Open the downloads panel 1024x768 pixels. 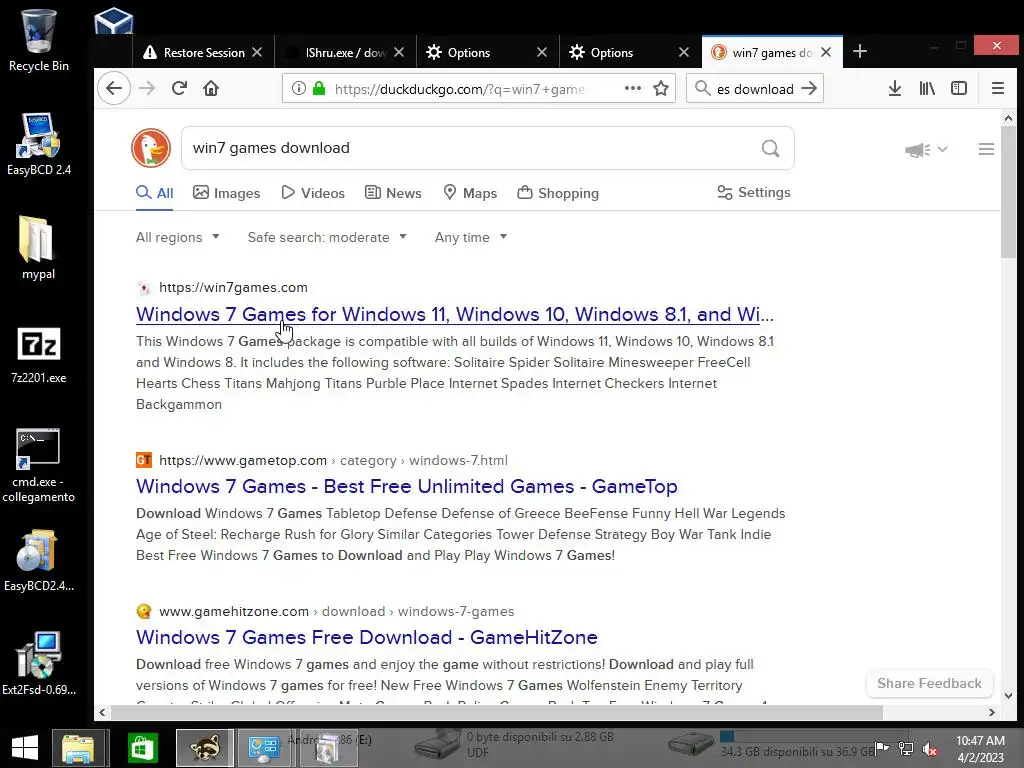click(x=895, y=88)
